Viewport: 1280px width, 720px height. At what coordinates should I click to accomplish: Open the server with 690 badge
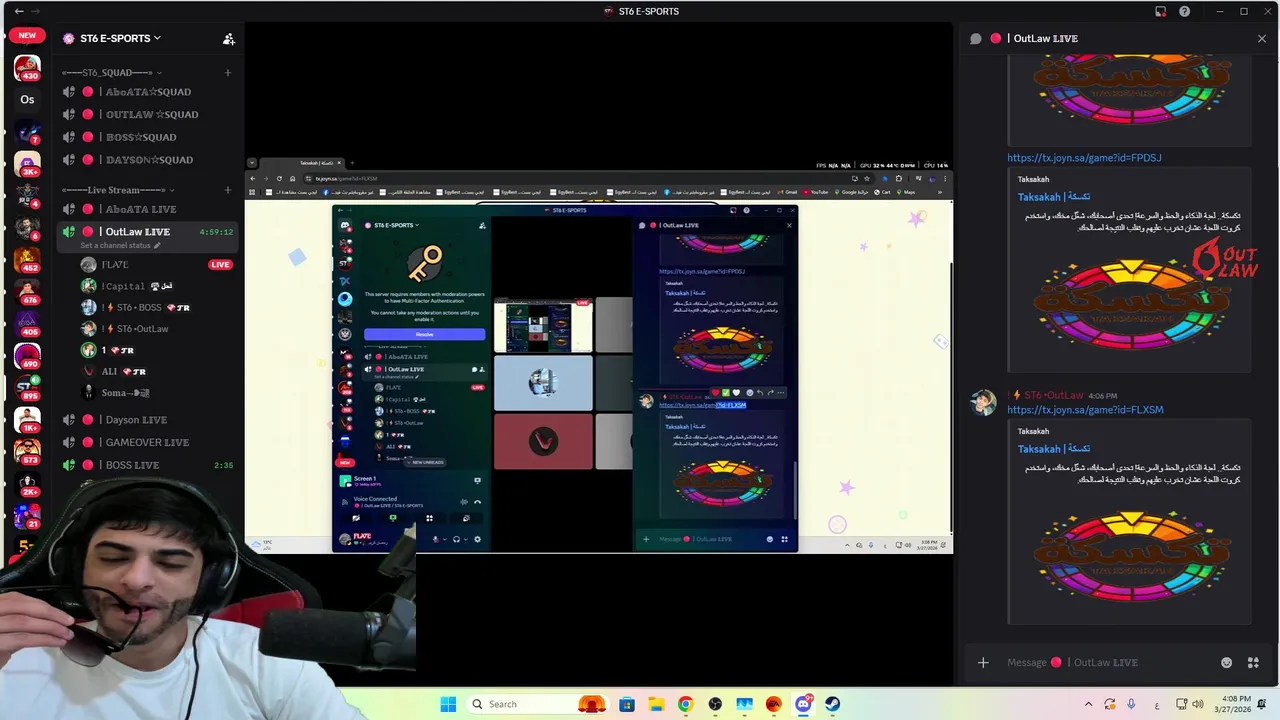(27, 356)
